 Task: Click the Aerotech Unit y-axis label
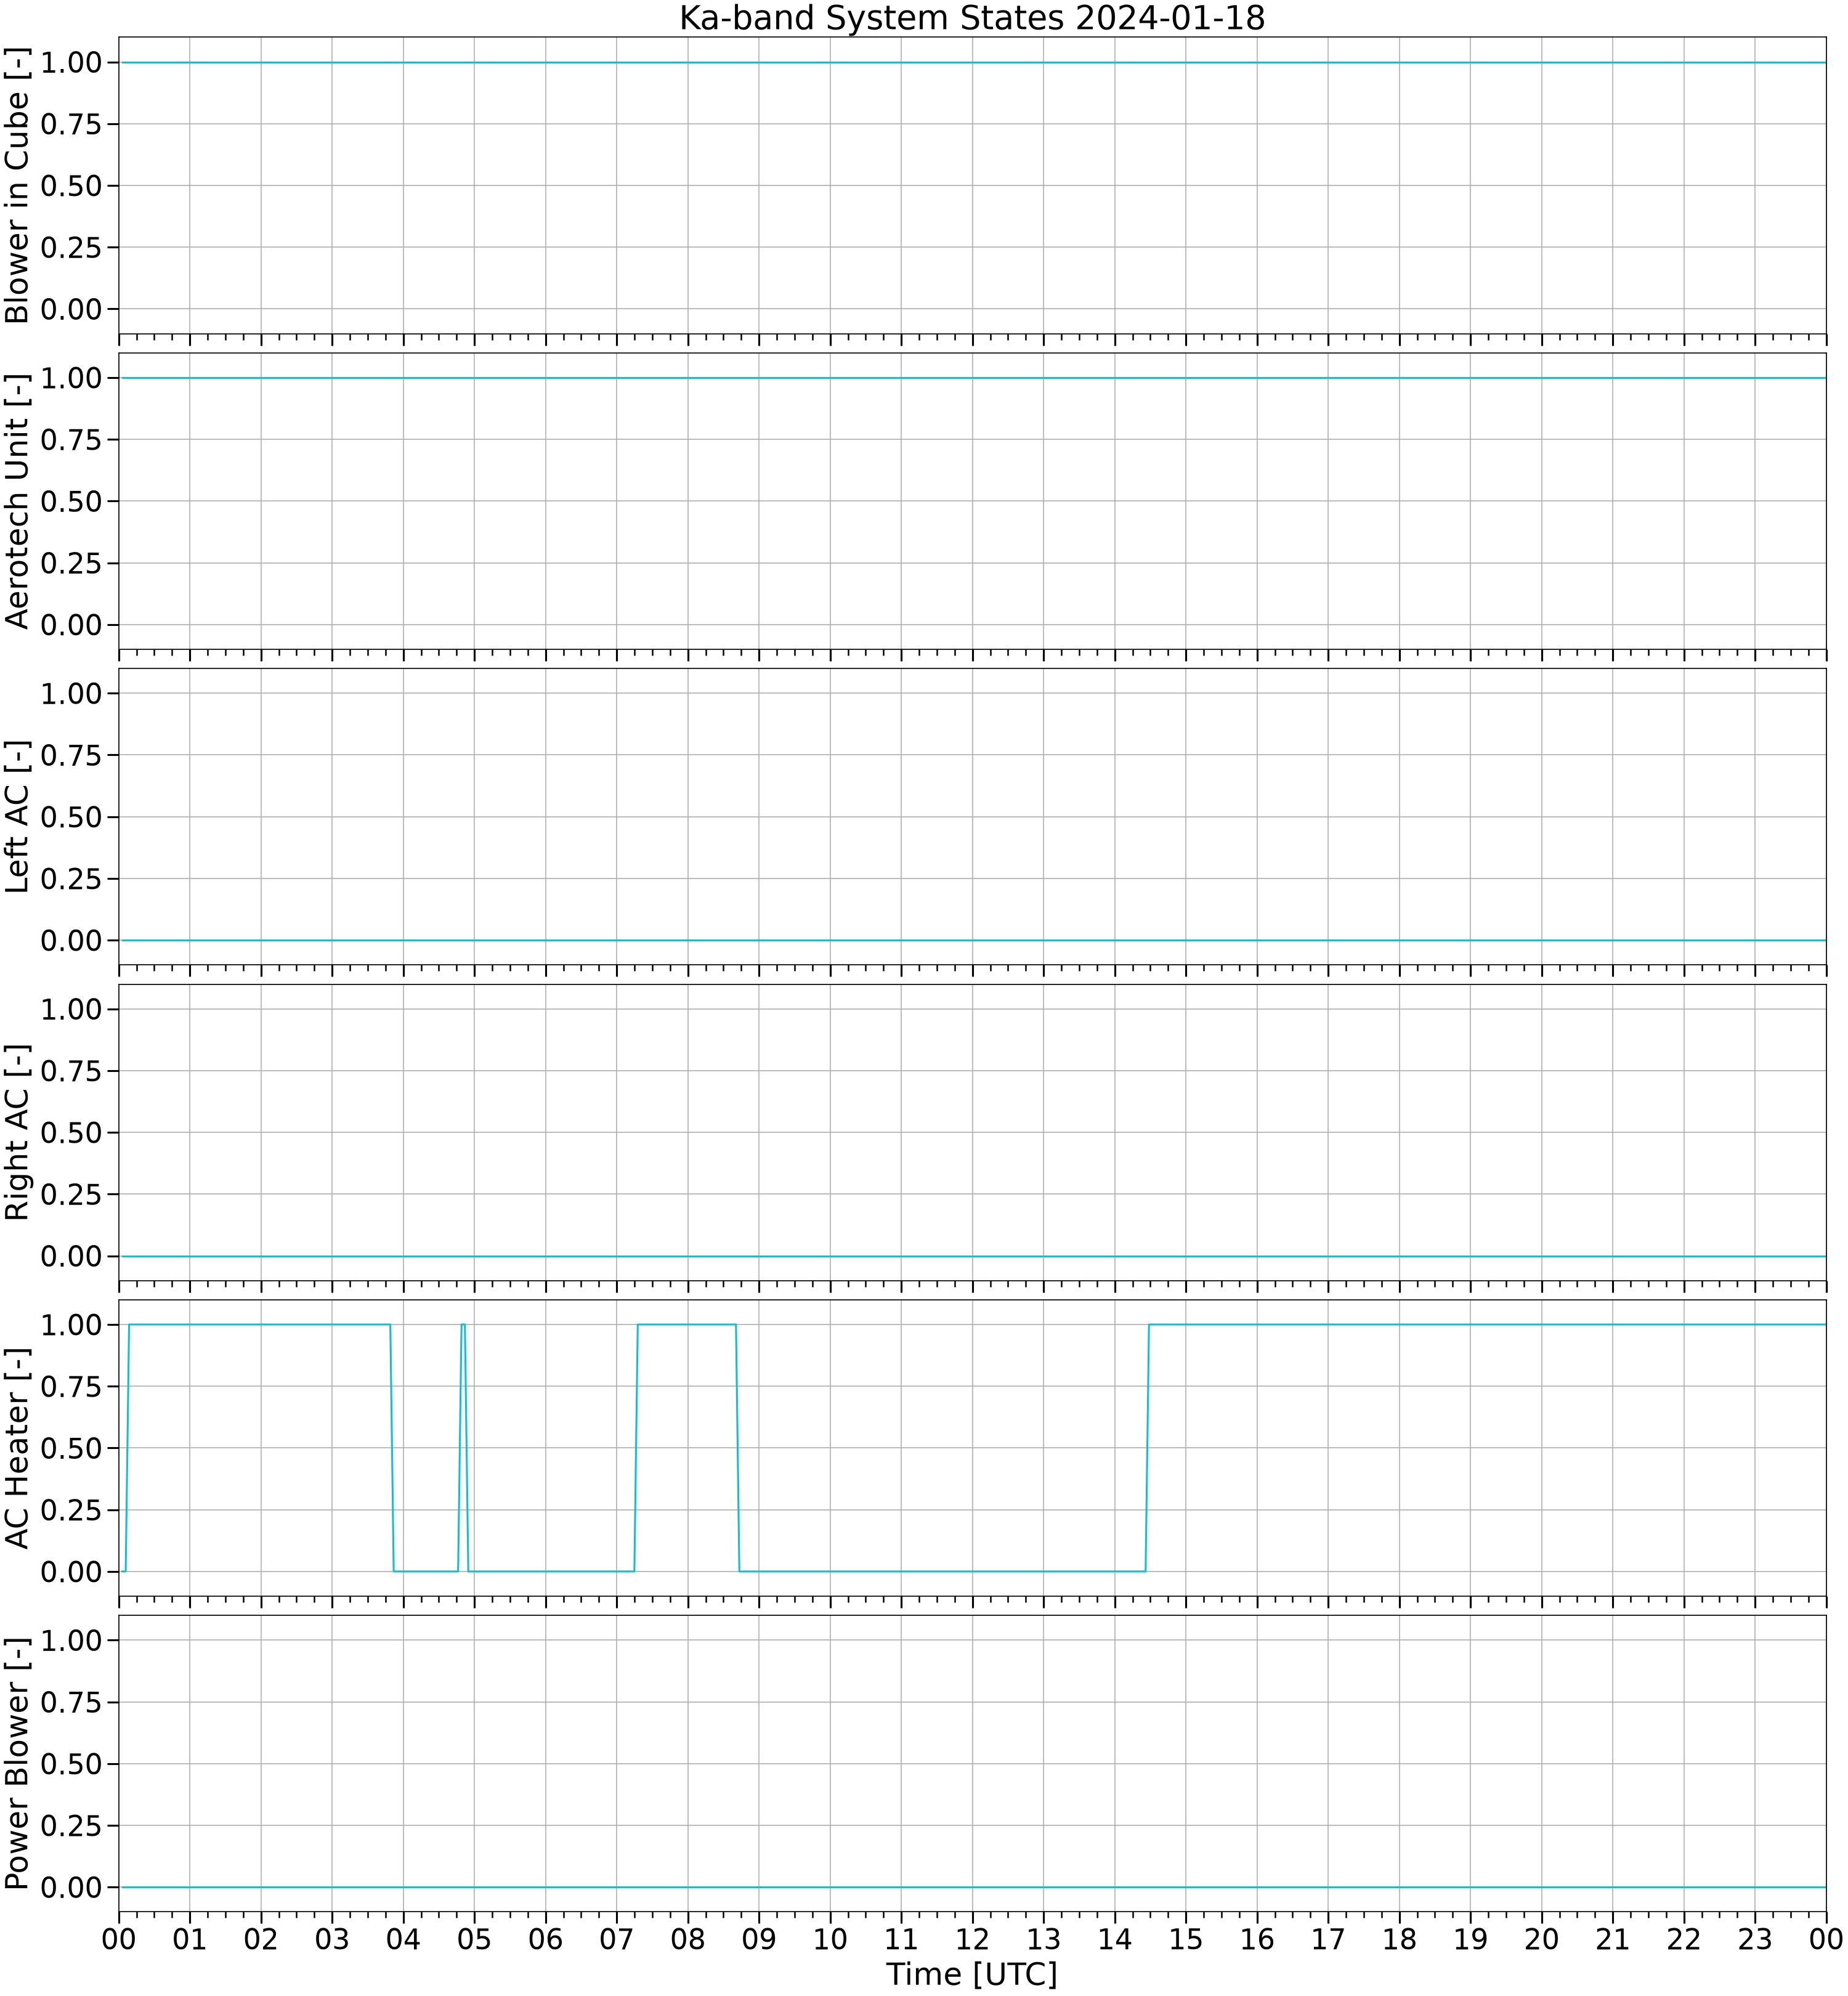tap(18, 501)
